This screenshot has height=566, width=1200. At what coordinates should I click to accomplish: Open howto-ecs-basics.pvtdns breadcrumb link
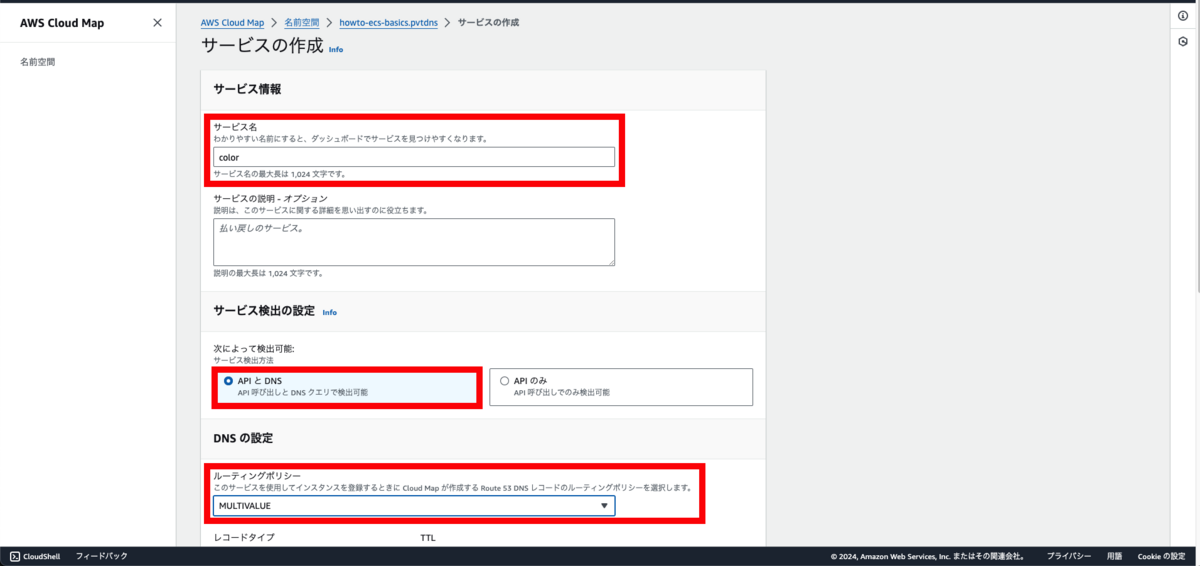pos(388,22)
